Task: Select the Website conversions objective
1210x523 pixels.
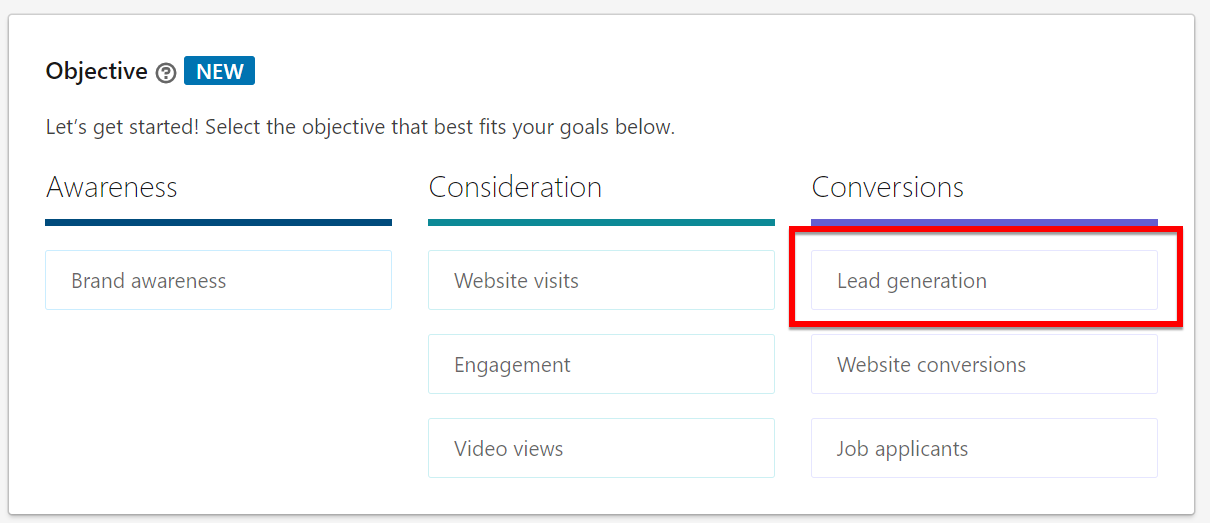Action: 984,364
